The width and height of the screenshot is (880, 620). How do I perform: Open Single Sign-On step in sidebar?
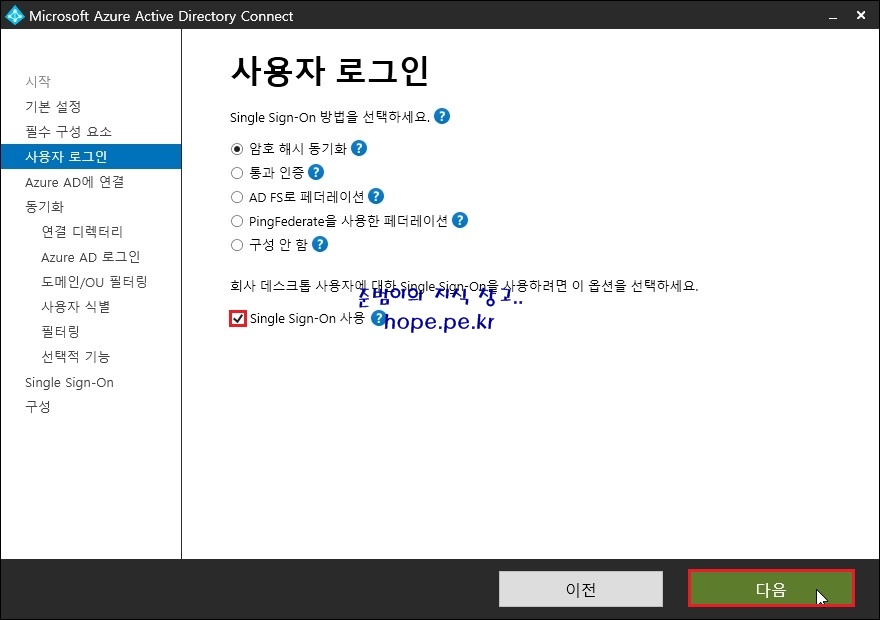point(70,383)
